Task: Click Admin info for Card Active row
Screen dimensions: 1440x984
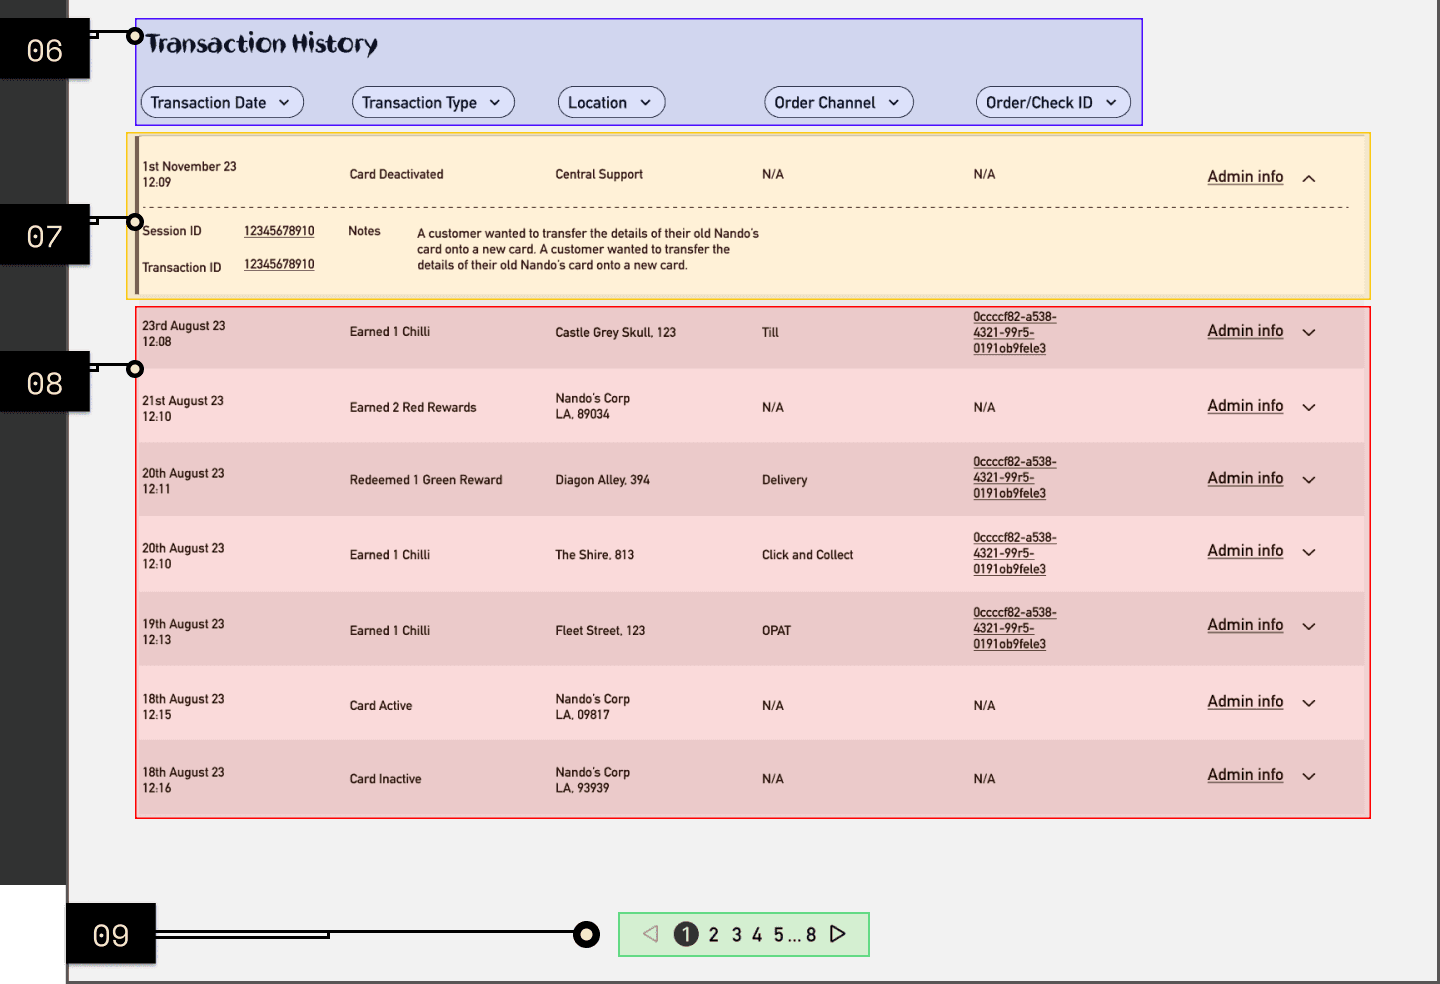Action: tap(1245, 701)
